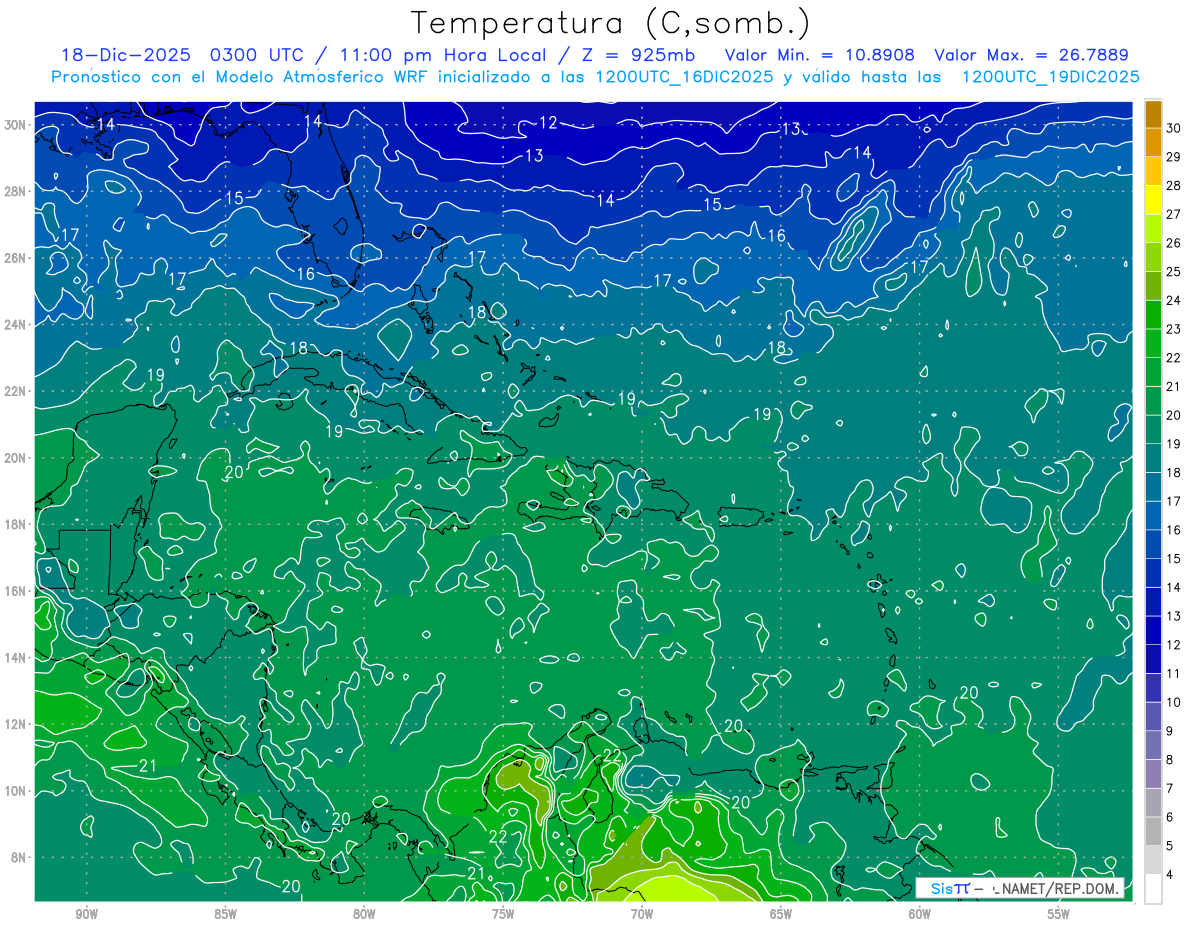Screen dimensions: 1200x927
Task: Click the "70W" longitude axis label
Action: (642, 914)
